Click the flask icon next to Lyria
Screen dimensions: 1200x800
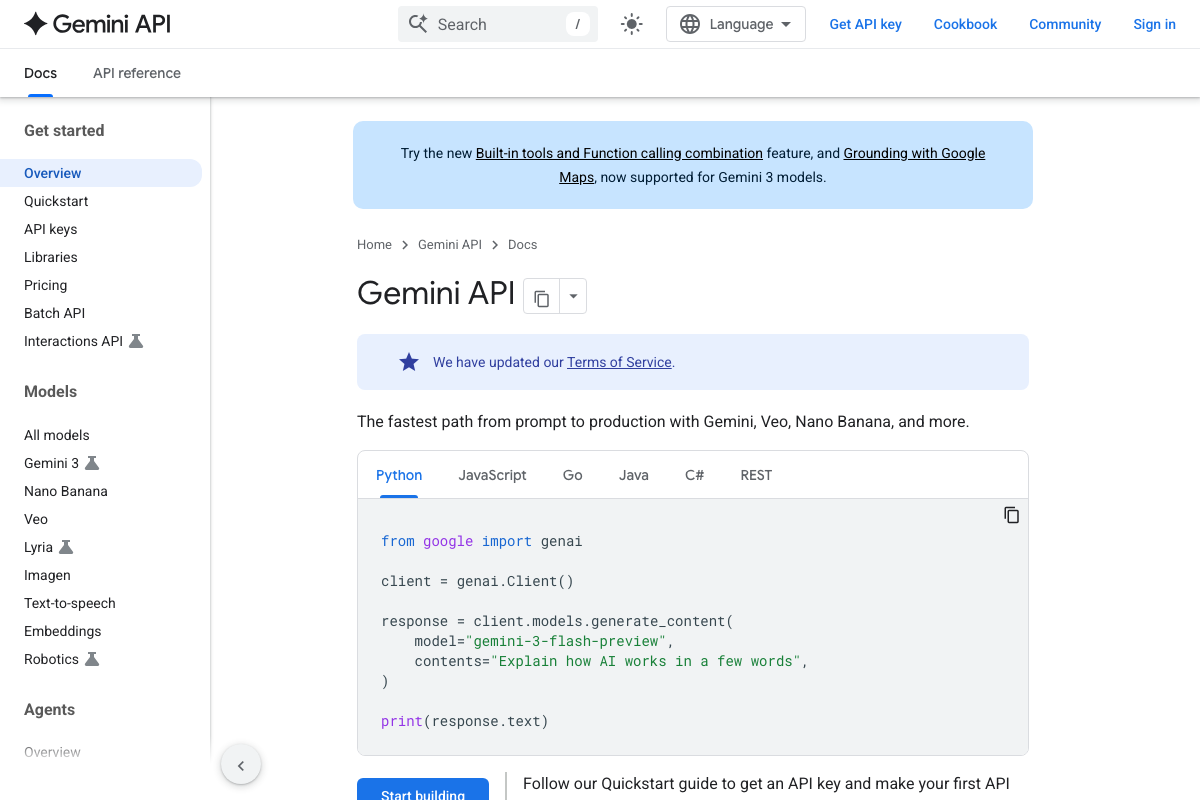coord(66,547)
